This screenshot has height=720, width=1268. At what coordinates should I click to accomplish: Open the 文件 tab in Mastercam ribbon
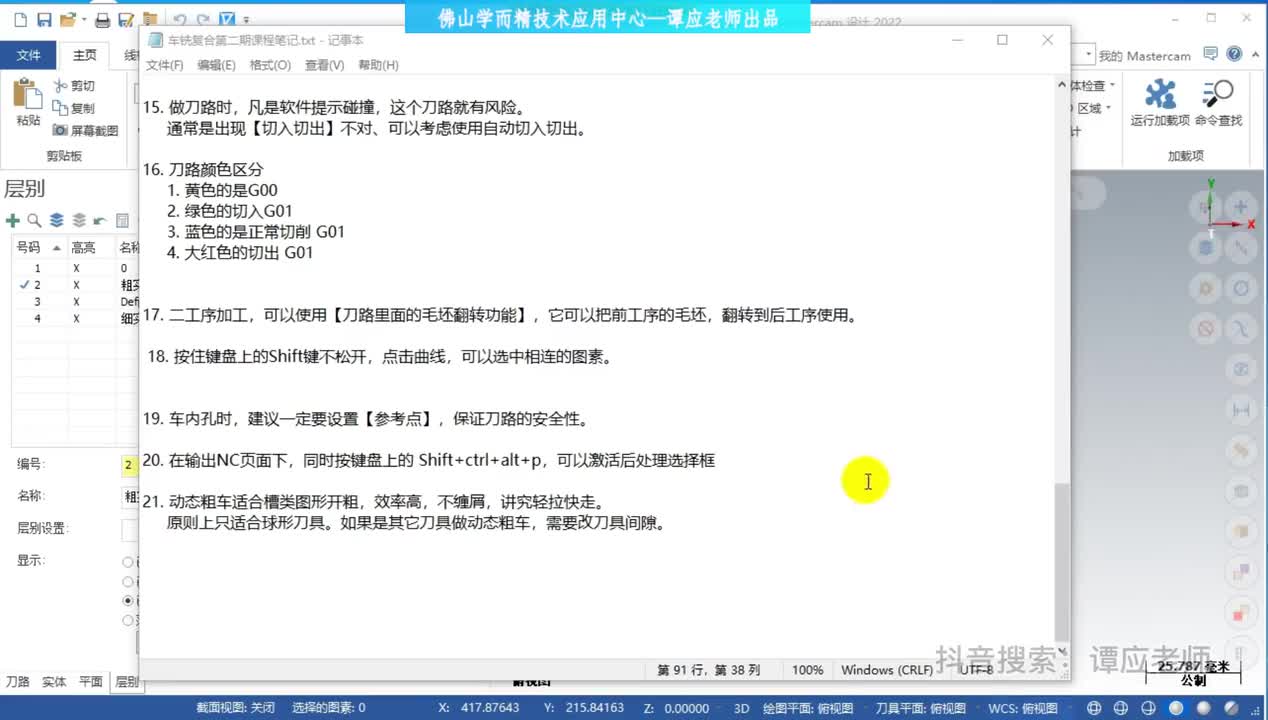(x=28, y=55)
